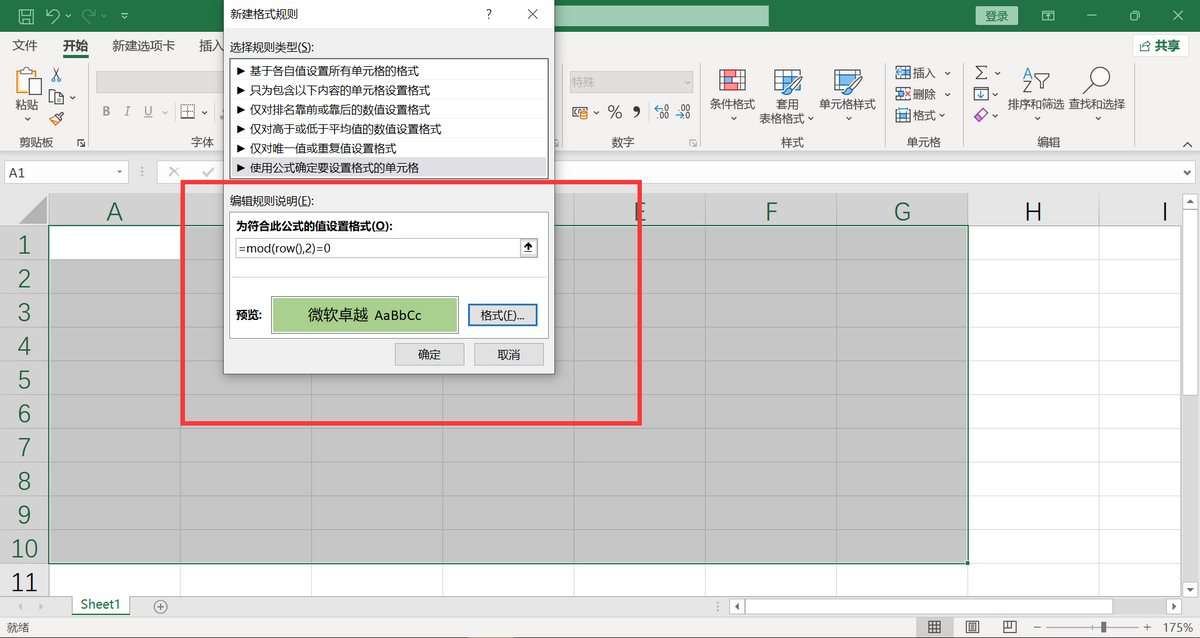Viewport: 1200px width, 638px height.
Task: Click Insert cells (插入) button
Action: point(923,73)
